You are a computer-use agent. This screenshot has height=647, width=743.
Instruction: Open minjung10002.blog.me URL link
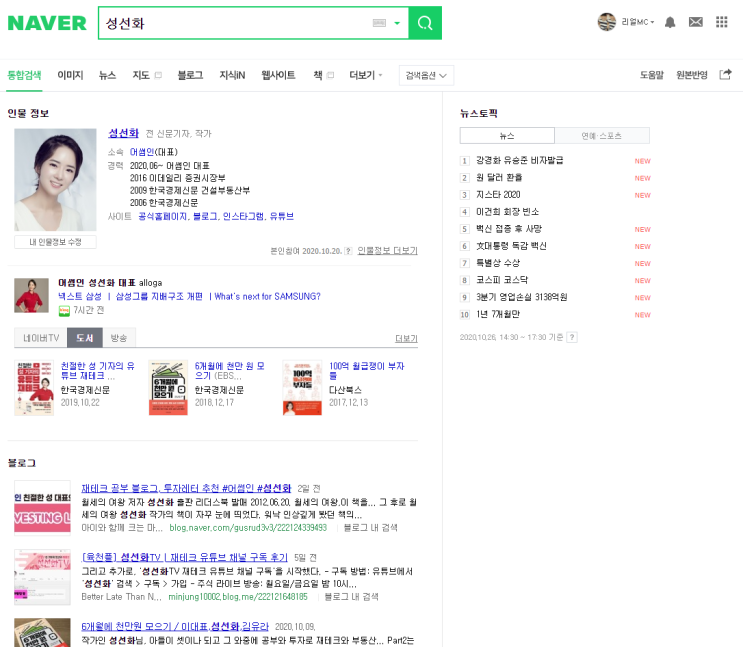tap(238, 597)
